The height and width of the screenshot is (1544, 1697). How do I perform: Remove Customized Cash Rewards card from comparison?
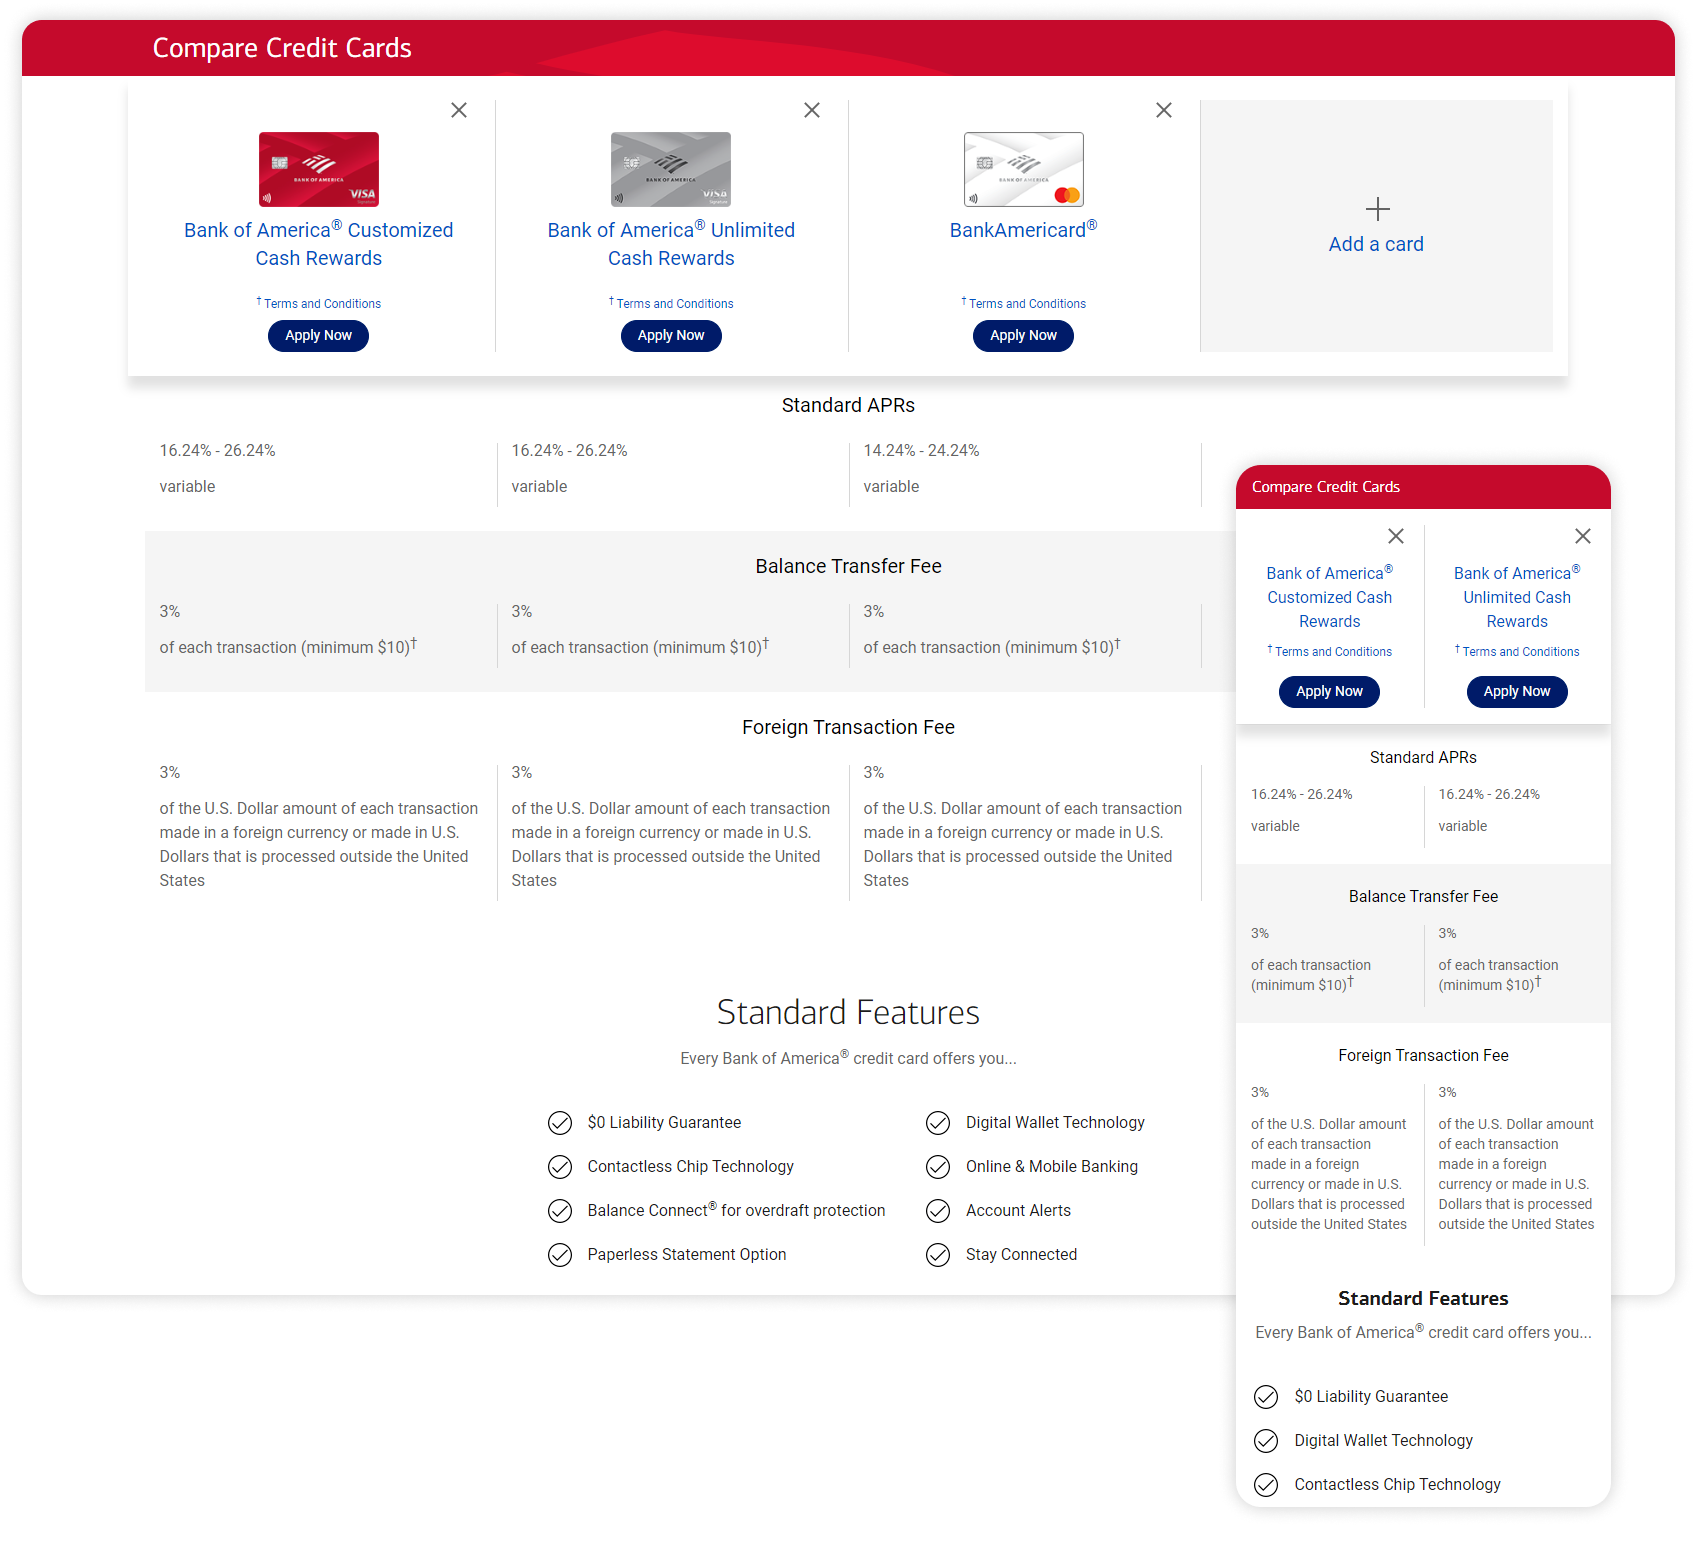(x=459, y=110)
